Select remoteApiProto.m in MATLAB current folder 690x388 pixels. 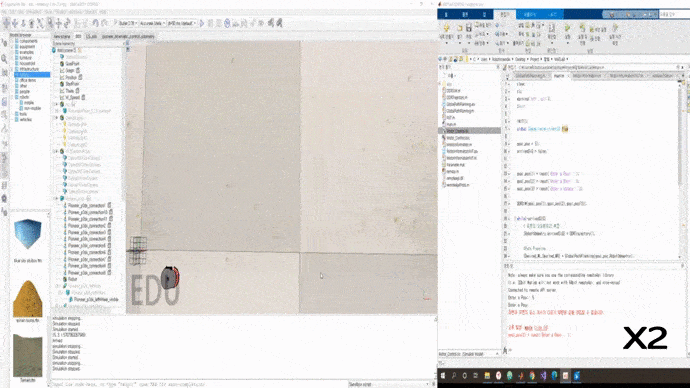tap(458, 185)
